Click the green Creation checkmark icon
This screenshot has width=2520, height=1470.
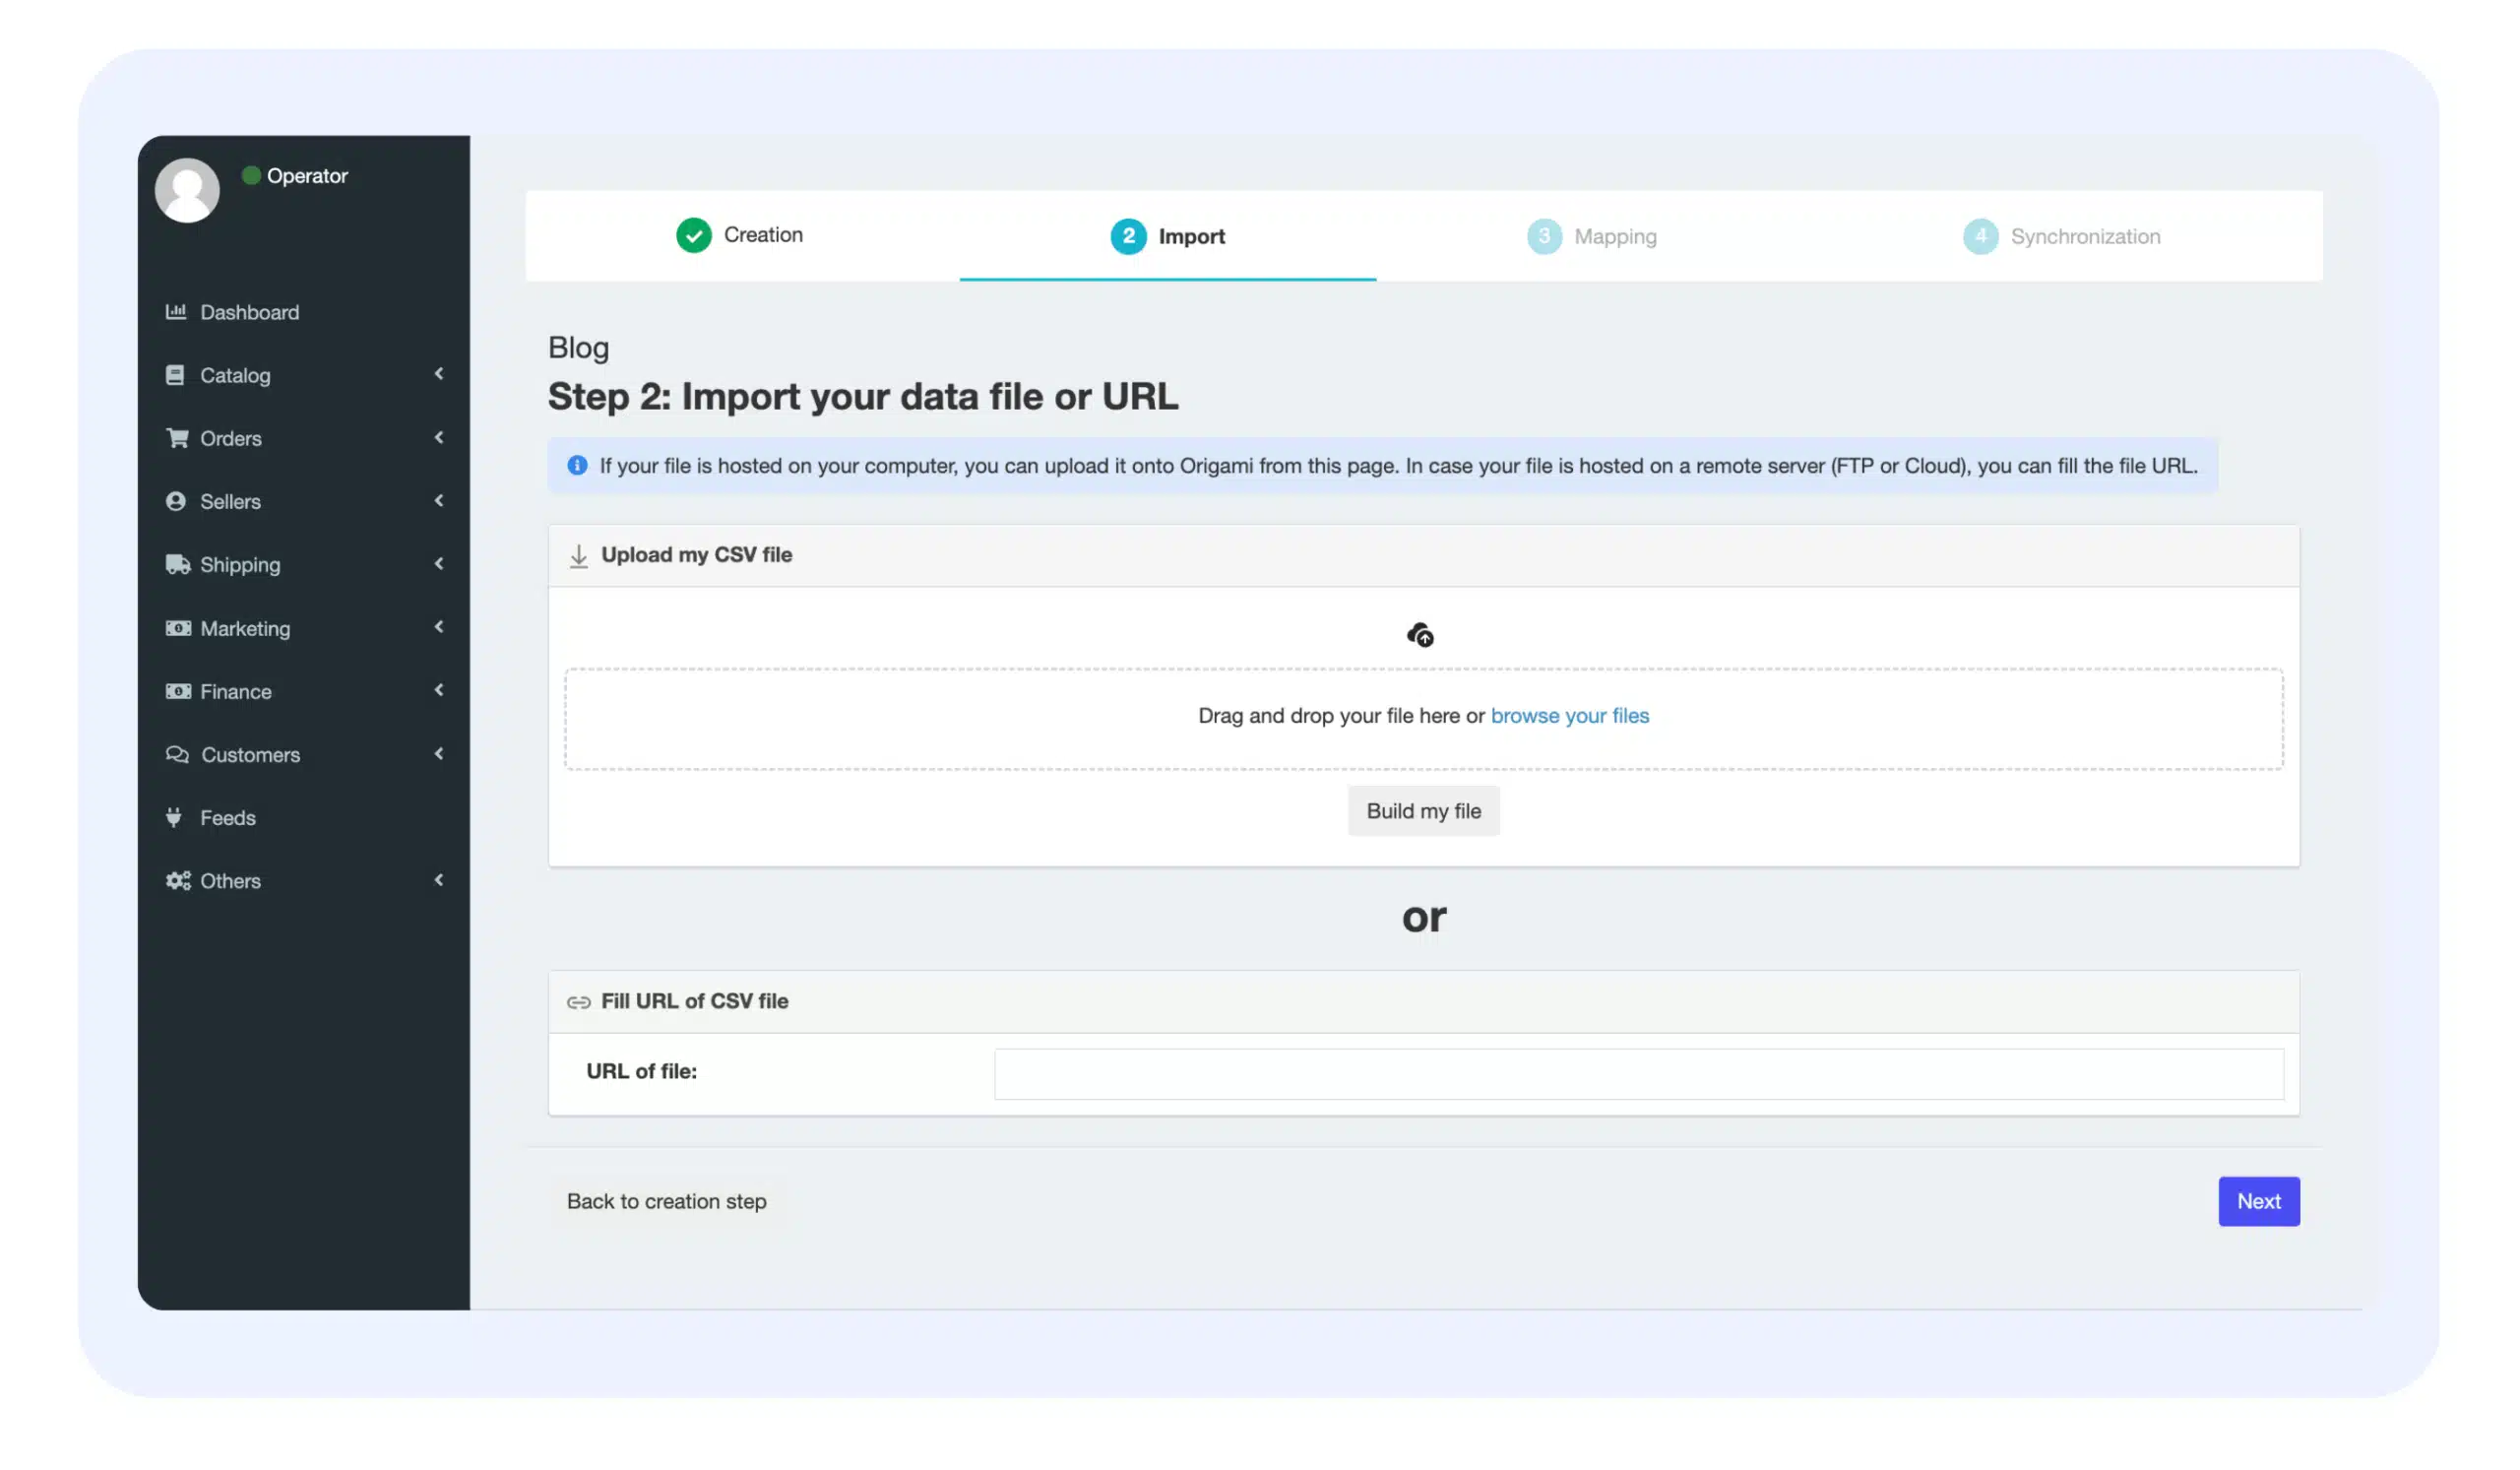tap(693, 235)
